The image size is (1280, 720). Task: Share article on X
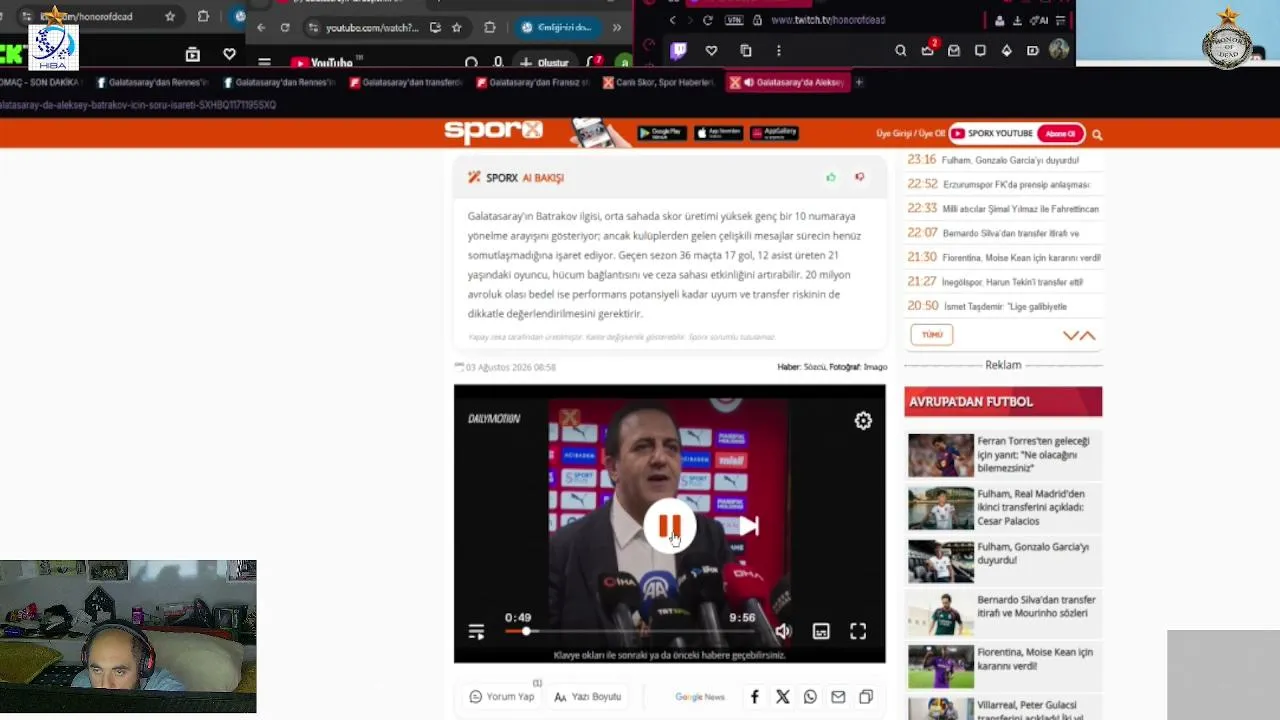(x=783, y=697)
